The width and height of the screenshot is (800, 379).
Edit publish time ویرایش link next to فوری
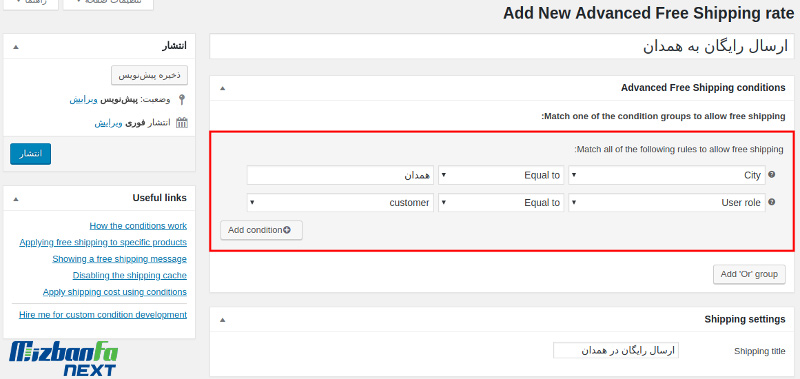[108, 123]
